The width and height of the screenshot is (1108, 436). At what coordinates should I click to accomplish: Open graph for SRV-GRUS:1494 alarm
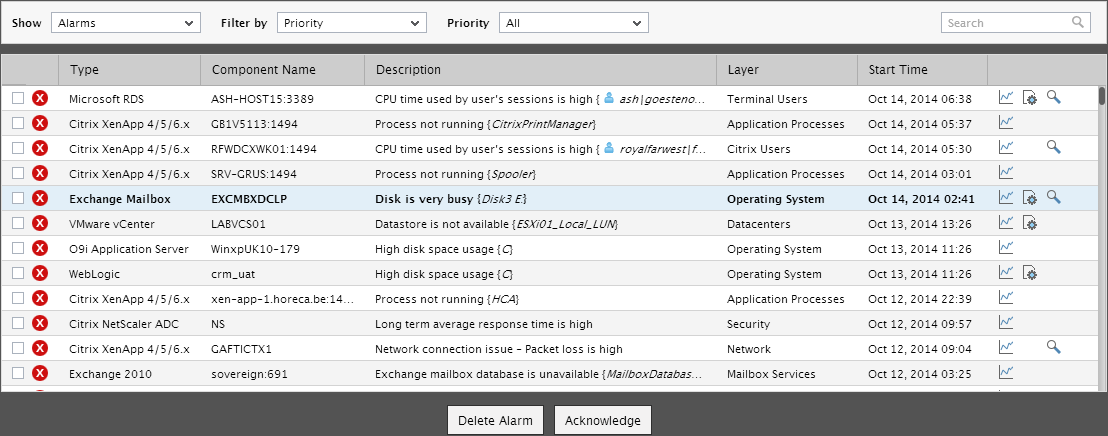coord(1006,172)
